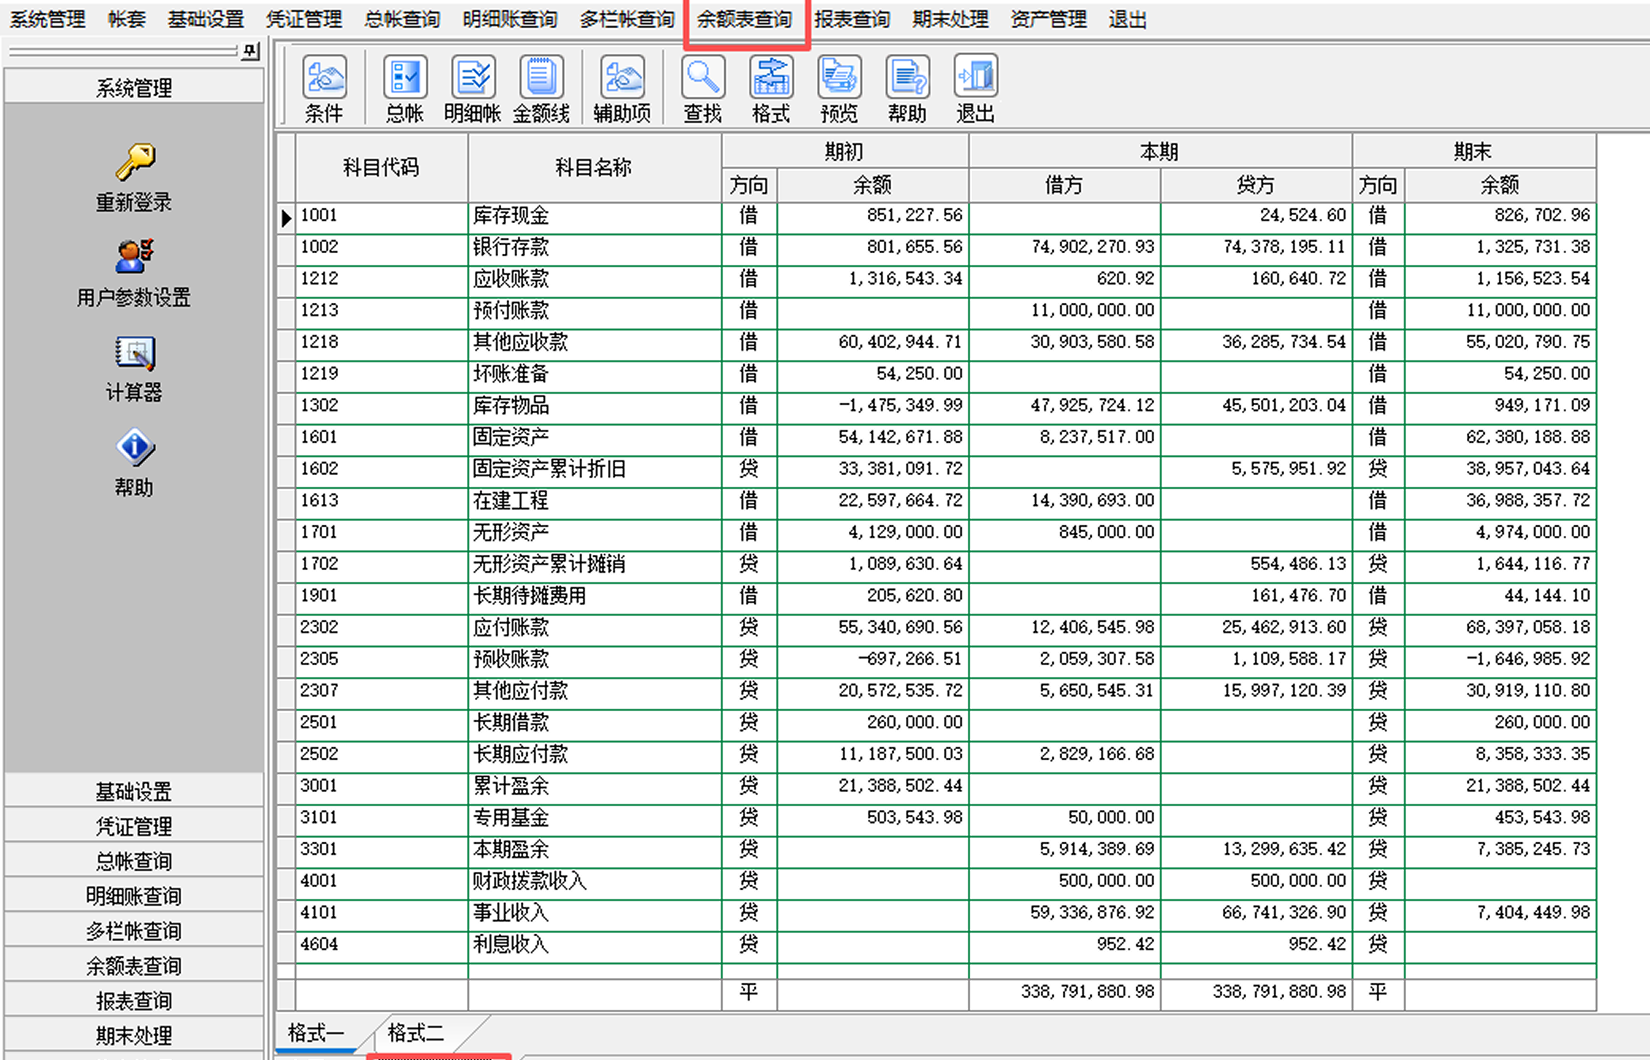Open the 系统管理 menu

point(48,19)
